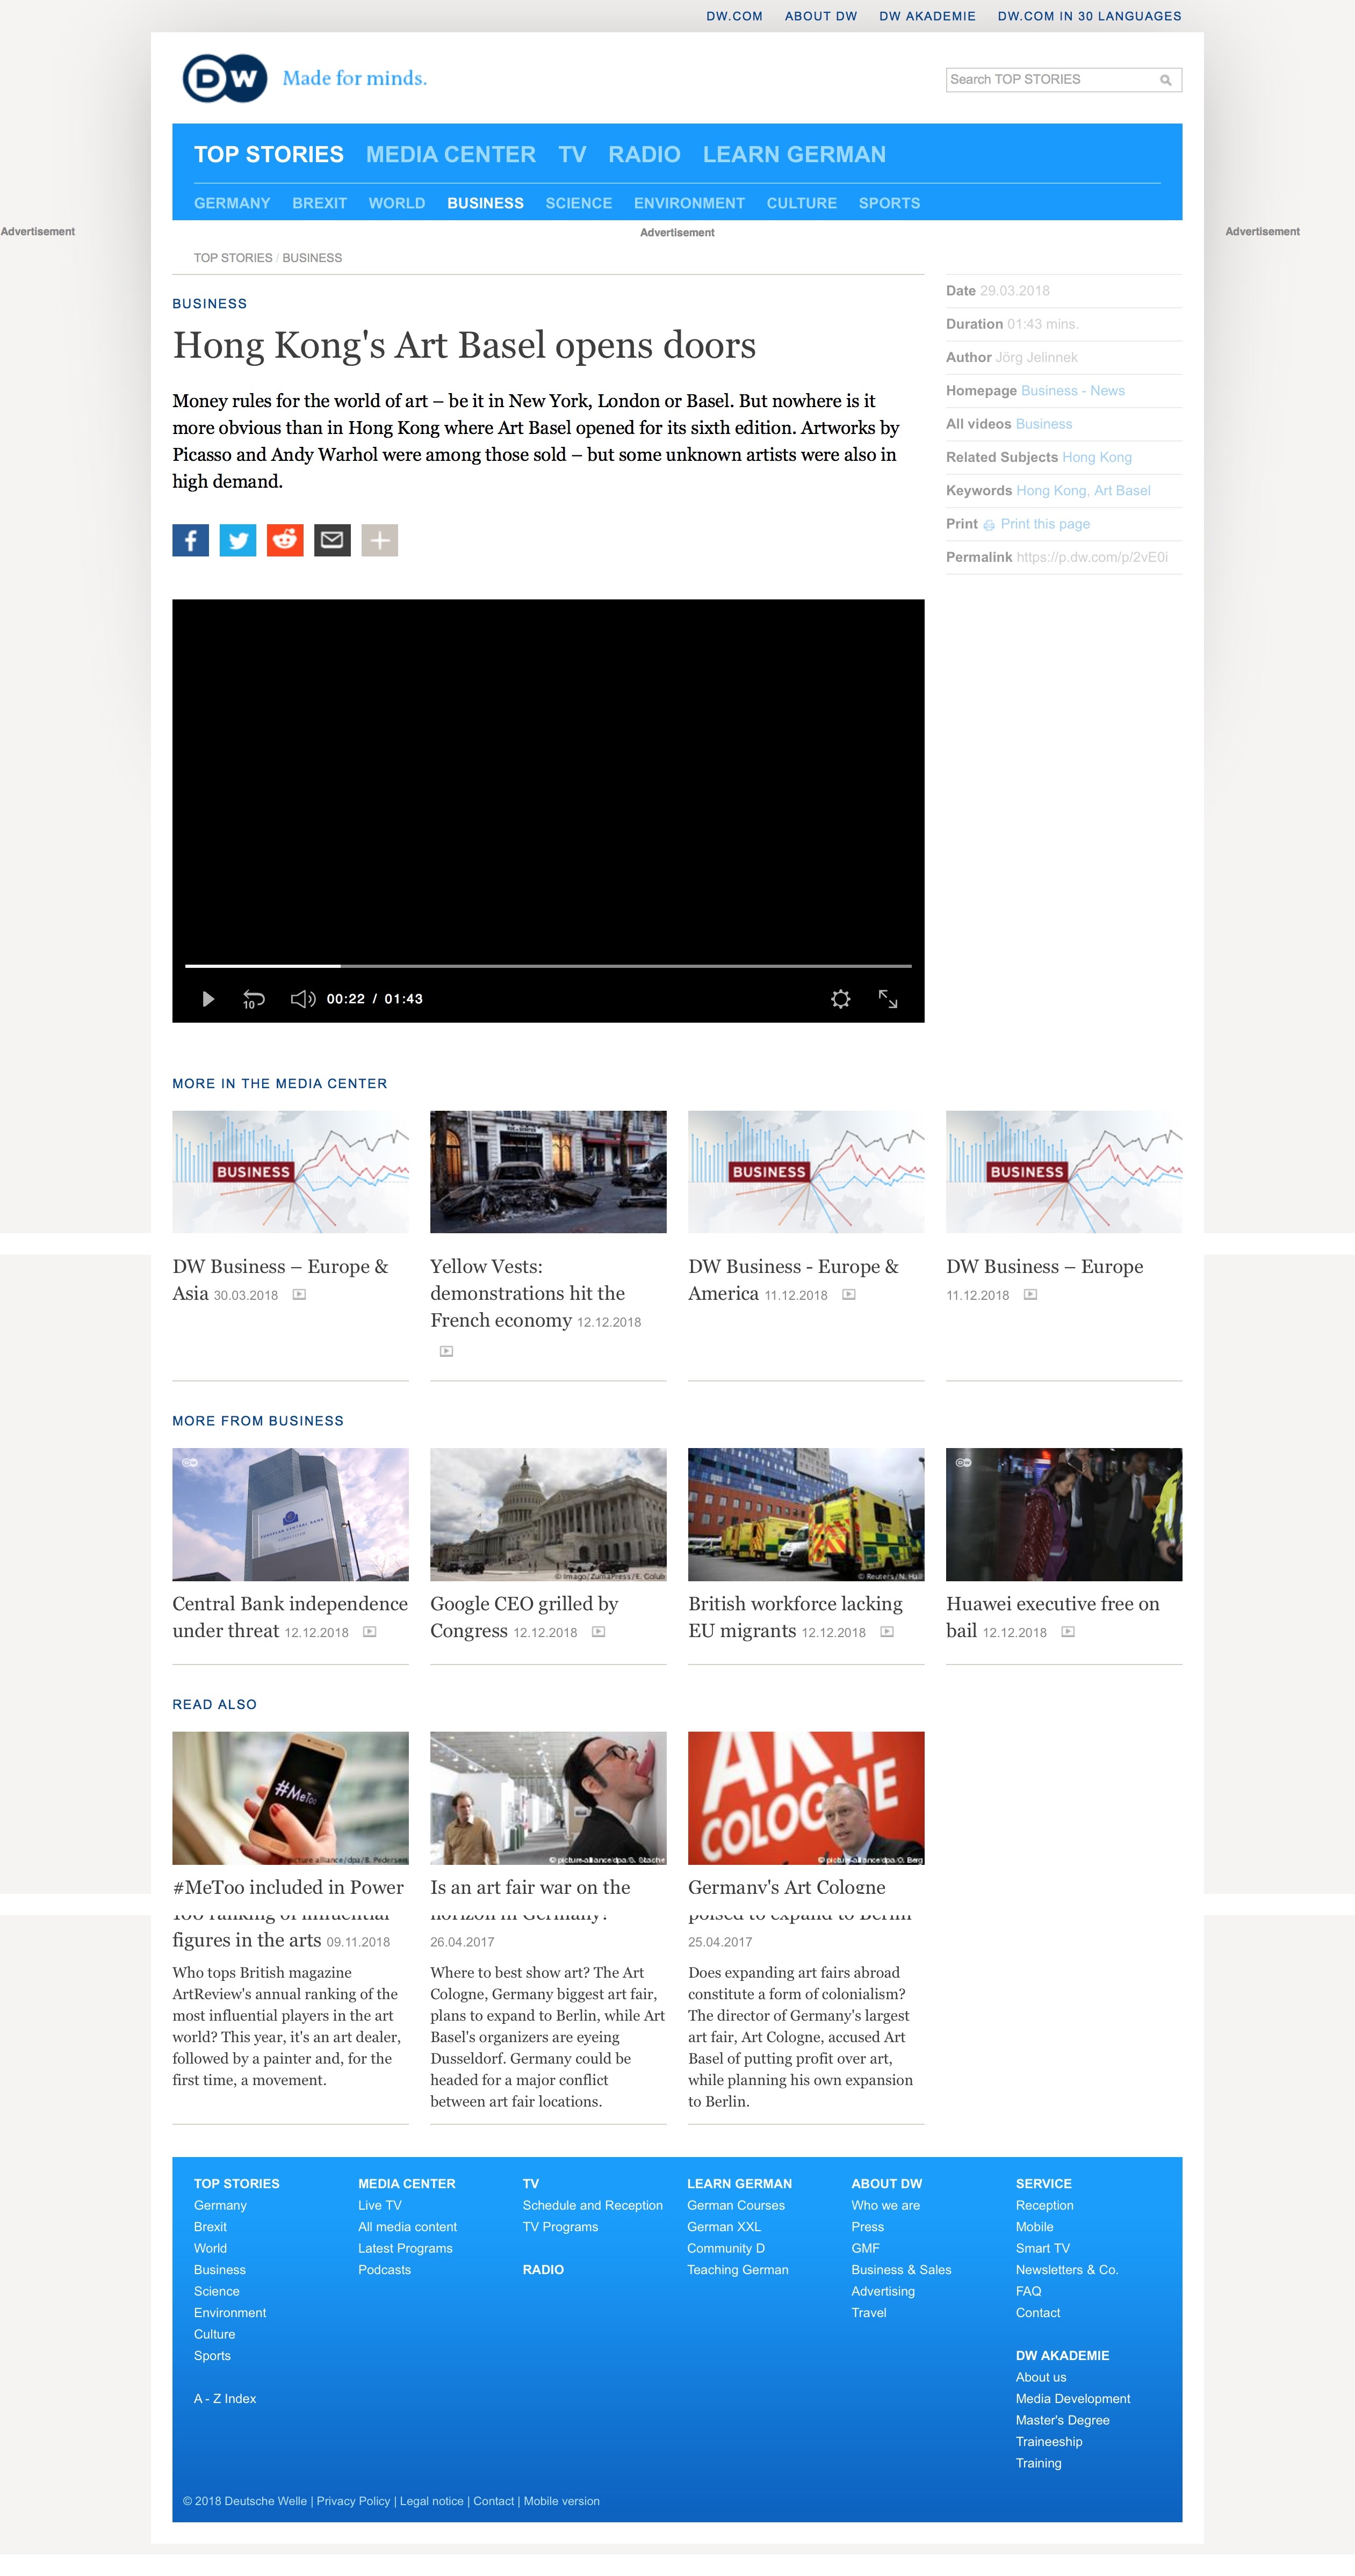Screen dimensions: 1355x2576
Task: Open Mobile version footer link
Action: coord(562,2501)
